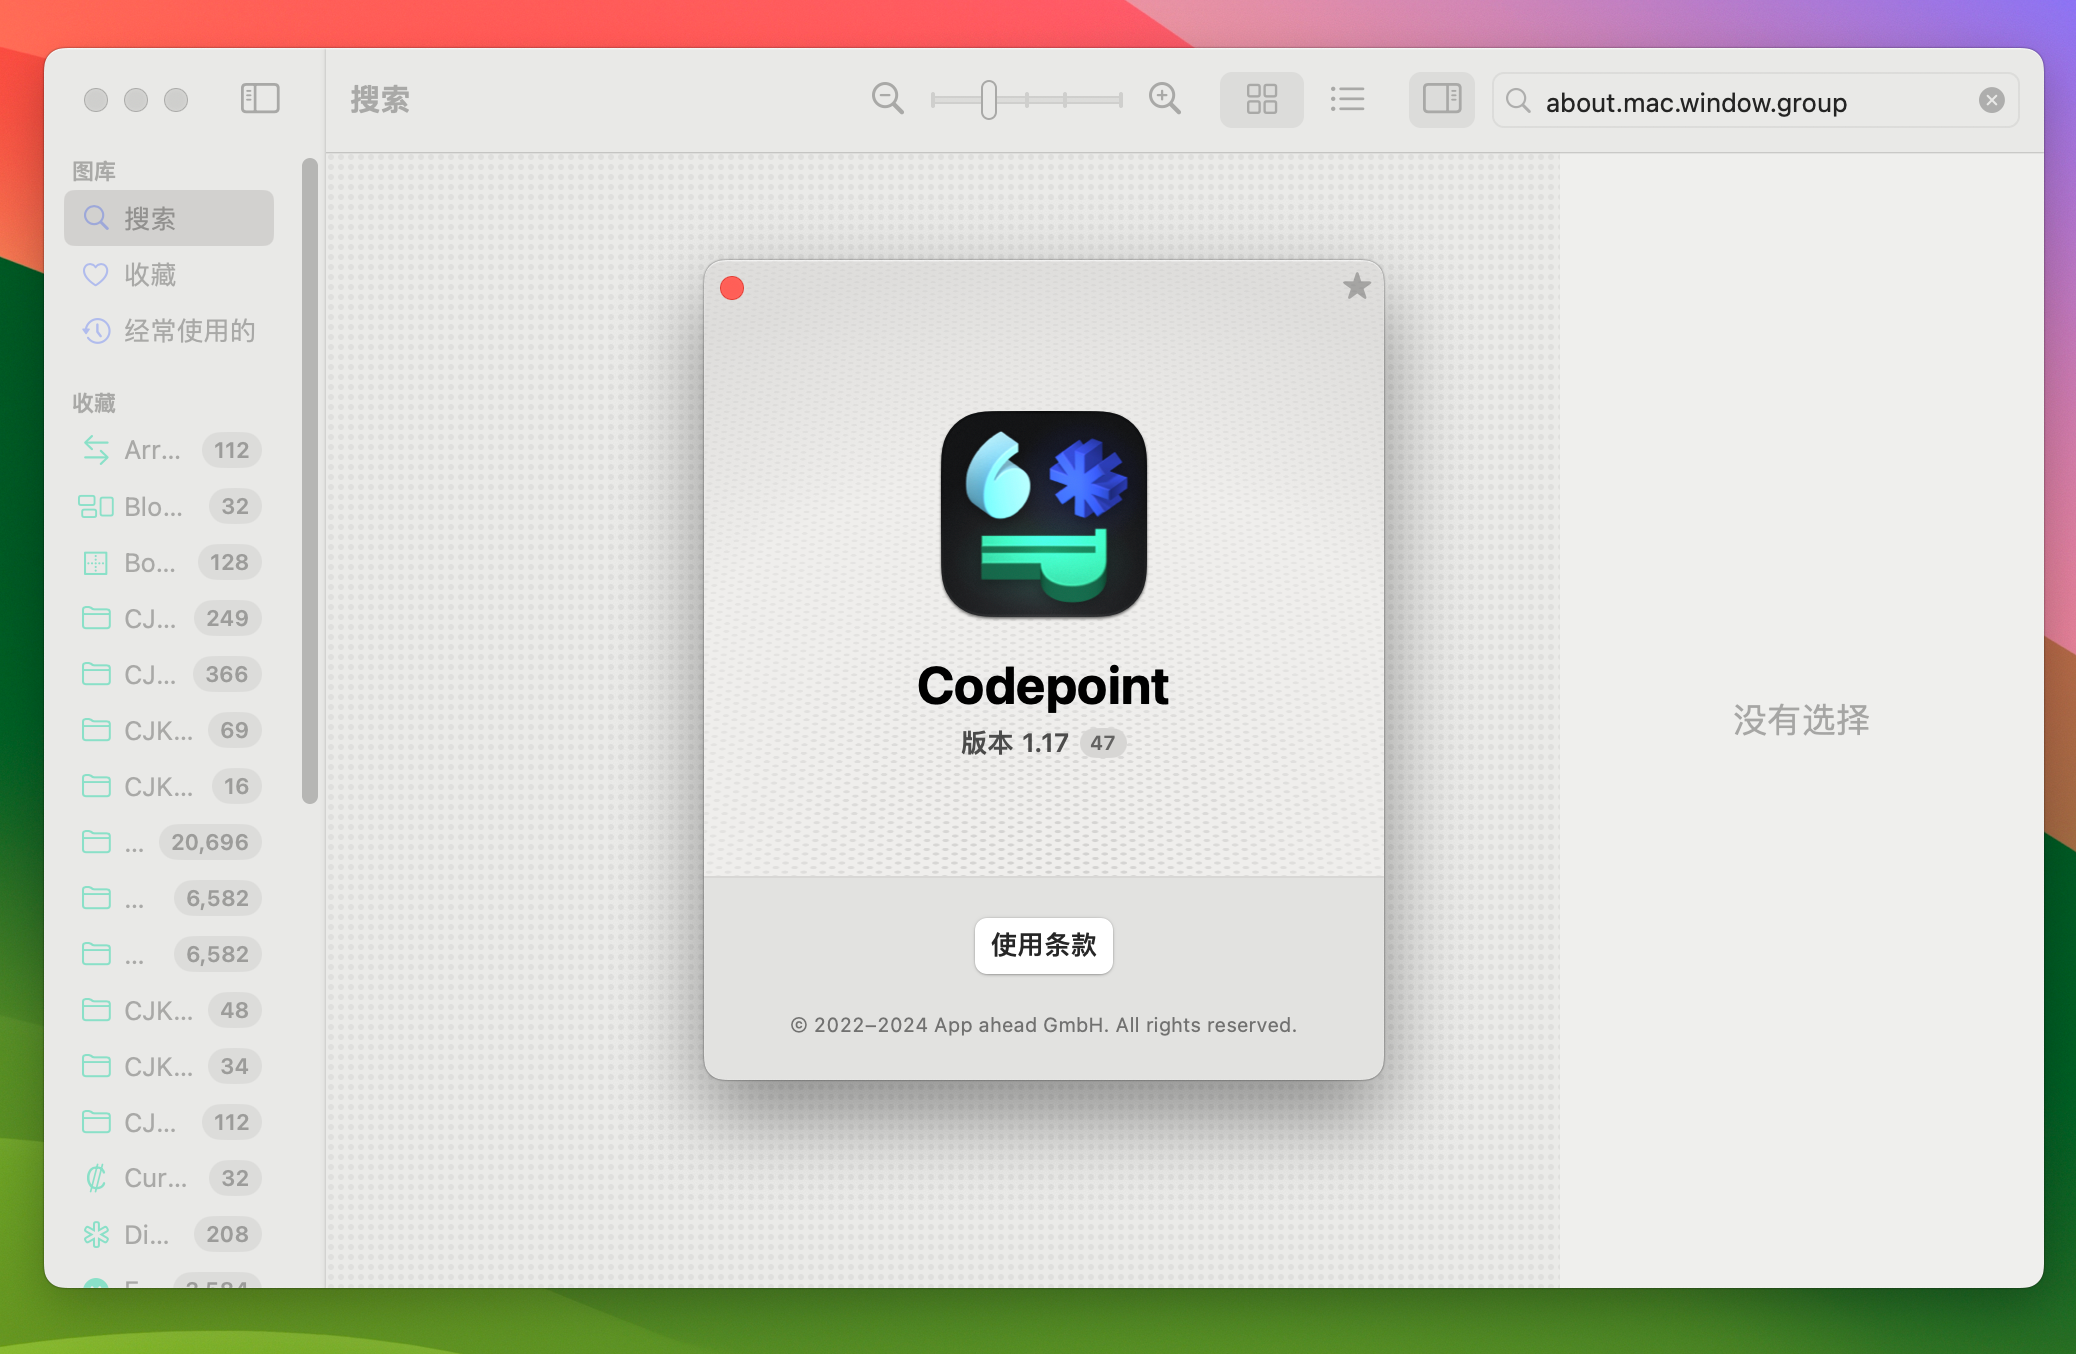Image resolution: width=2076 pixels, height=1354 pixels.
Task: Close the Codepoint about panel
Action: coord(732,288)
